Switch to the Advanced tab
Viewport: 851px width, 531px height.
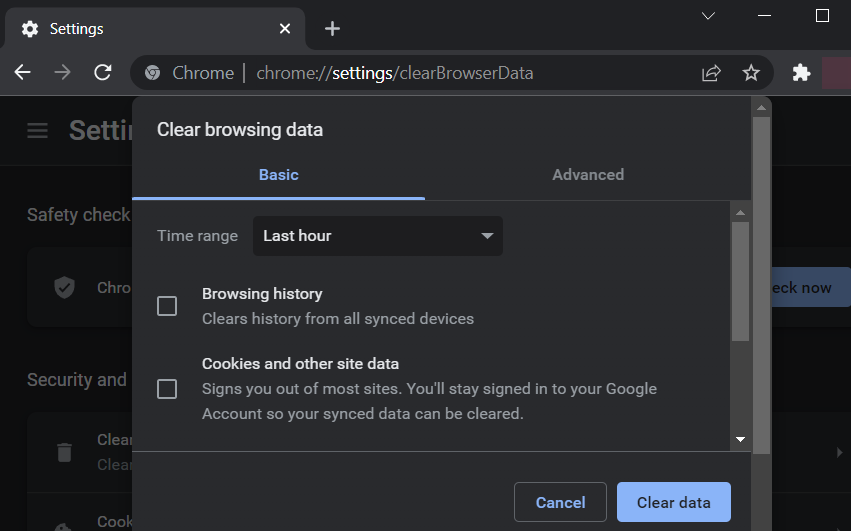point(588,175)
